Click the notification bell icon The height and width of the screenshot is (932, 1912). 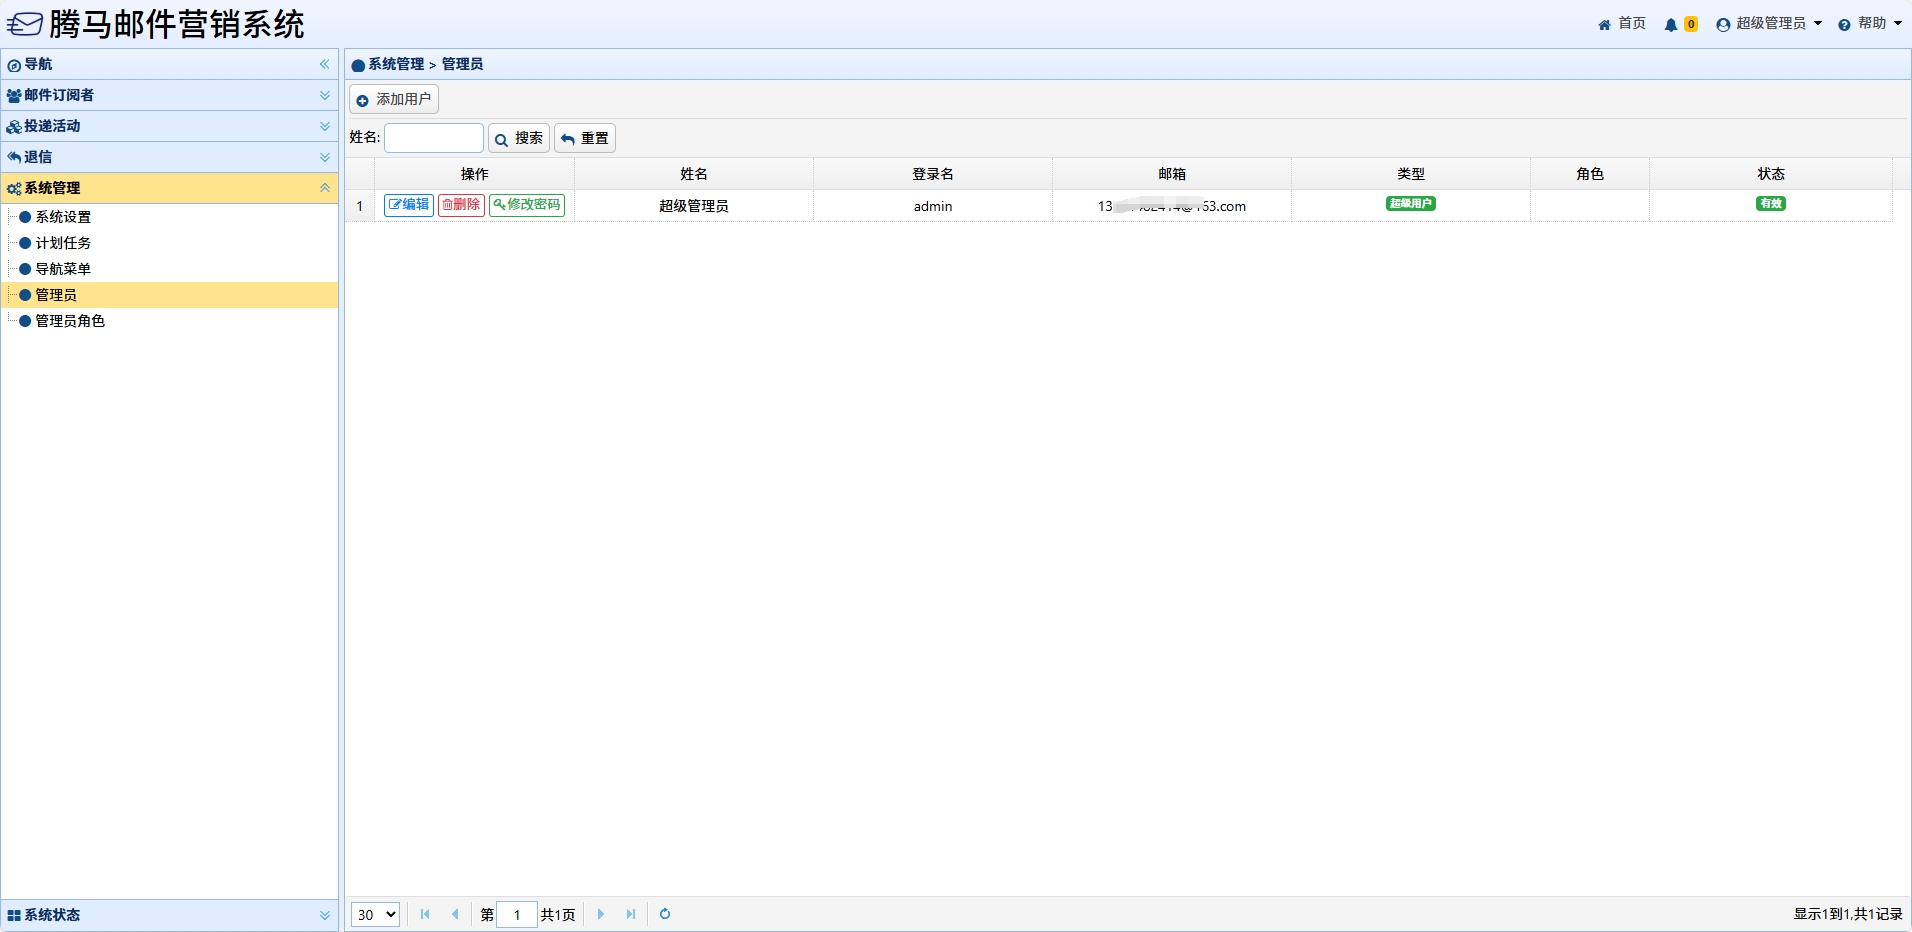coord(1671,25)
